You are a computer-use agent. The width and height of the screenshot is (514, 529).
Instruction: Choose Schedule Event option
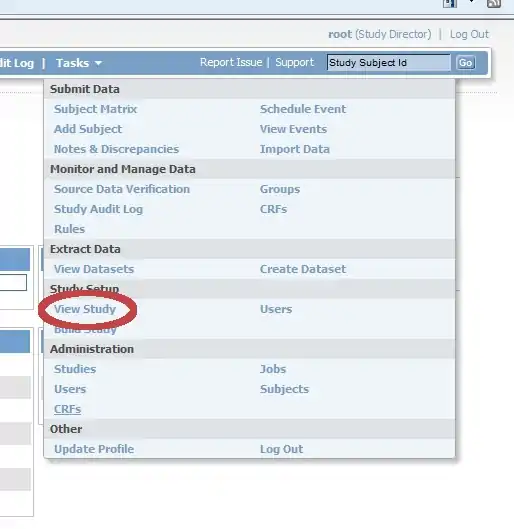point(303,109)
